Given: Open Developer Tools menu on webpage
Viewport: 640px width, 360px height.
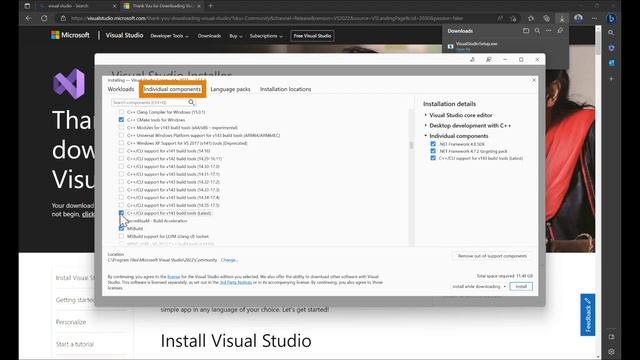Looking at the screenshot, I should pos(169,36).
